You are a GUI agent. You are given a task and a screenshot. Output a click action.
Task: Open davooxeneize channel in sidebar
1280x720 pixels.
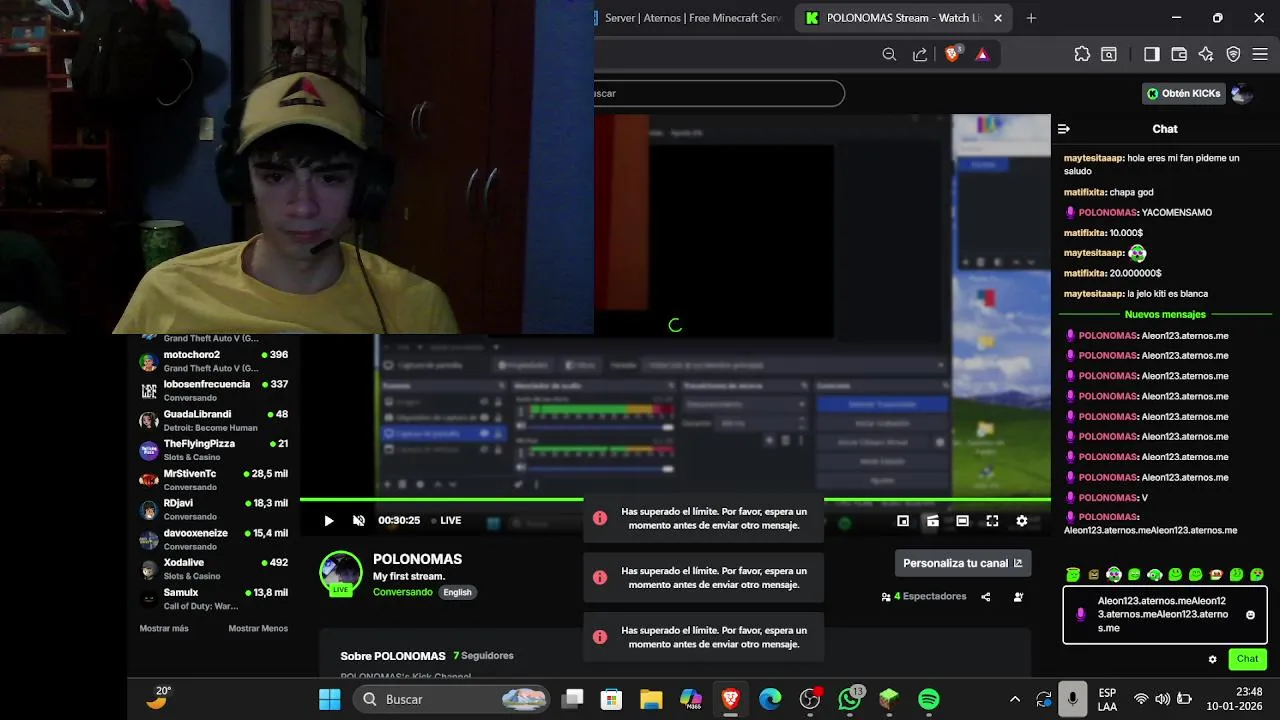(214, 540)
